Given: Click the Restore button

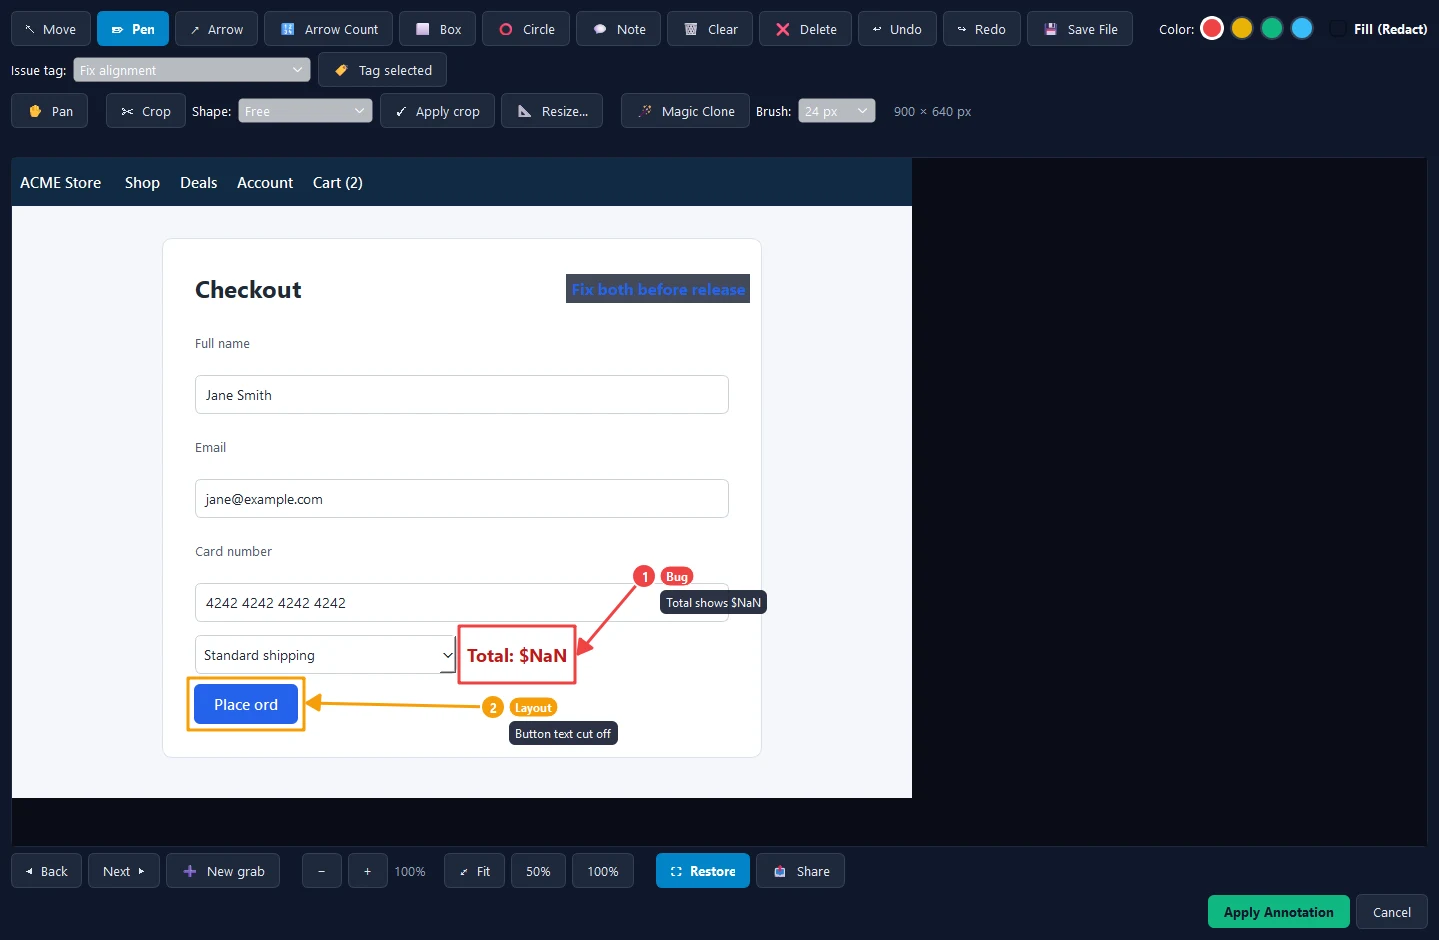Looking at the screenshot, I should tap(703, 871).
